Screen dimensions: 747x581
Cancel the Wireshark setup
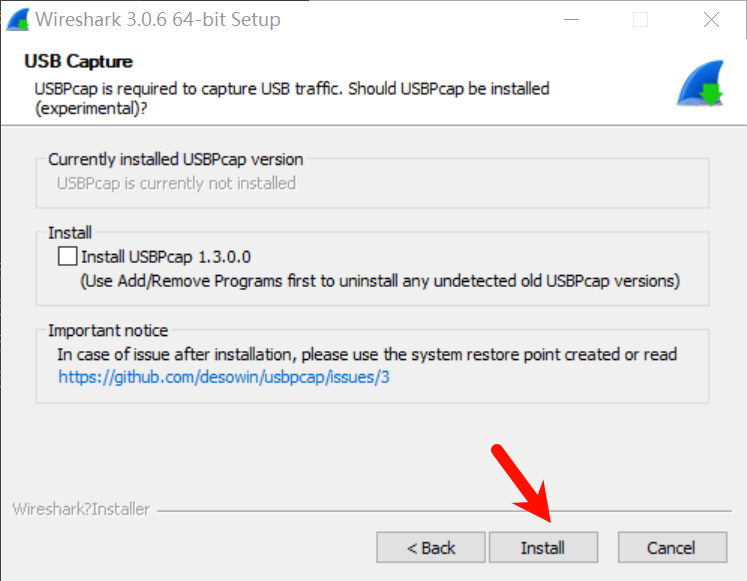[x=671, y=547]
